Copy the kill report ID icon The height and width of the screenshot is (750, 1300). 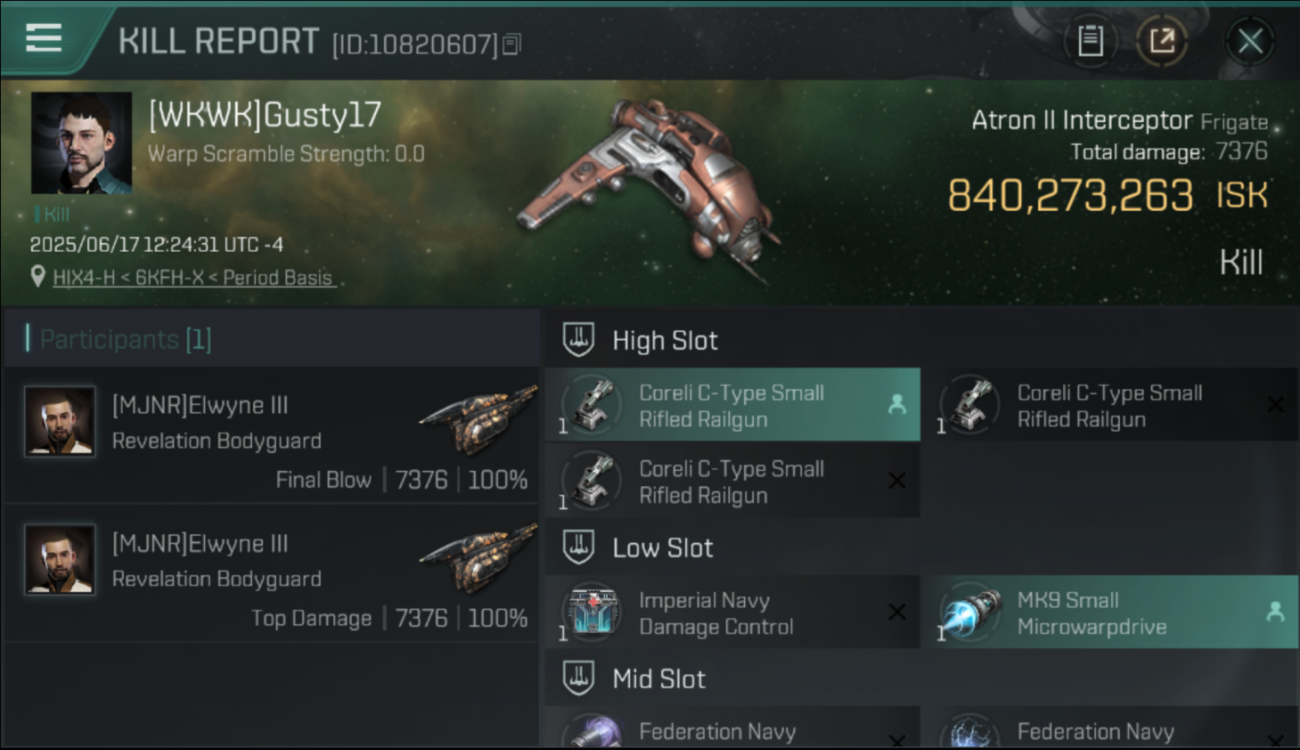click(x=512, y=44)
